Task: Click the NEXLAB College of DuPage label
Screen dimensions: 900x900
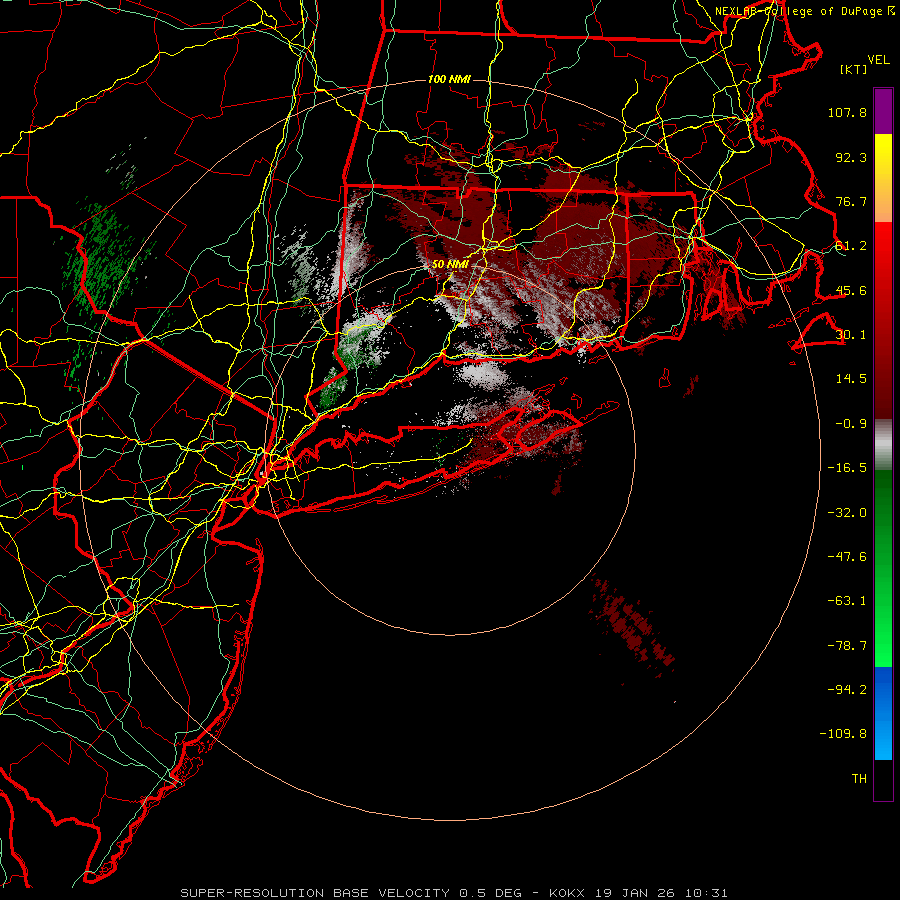Action: (x=805, y=11)
